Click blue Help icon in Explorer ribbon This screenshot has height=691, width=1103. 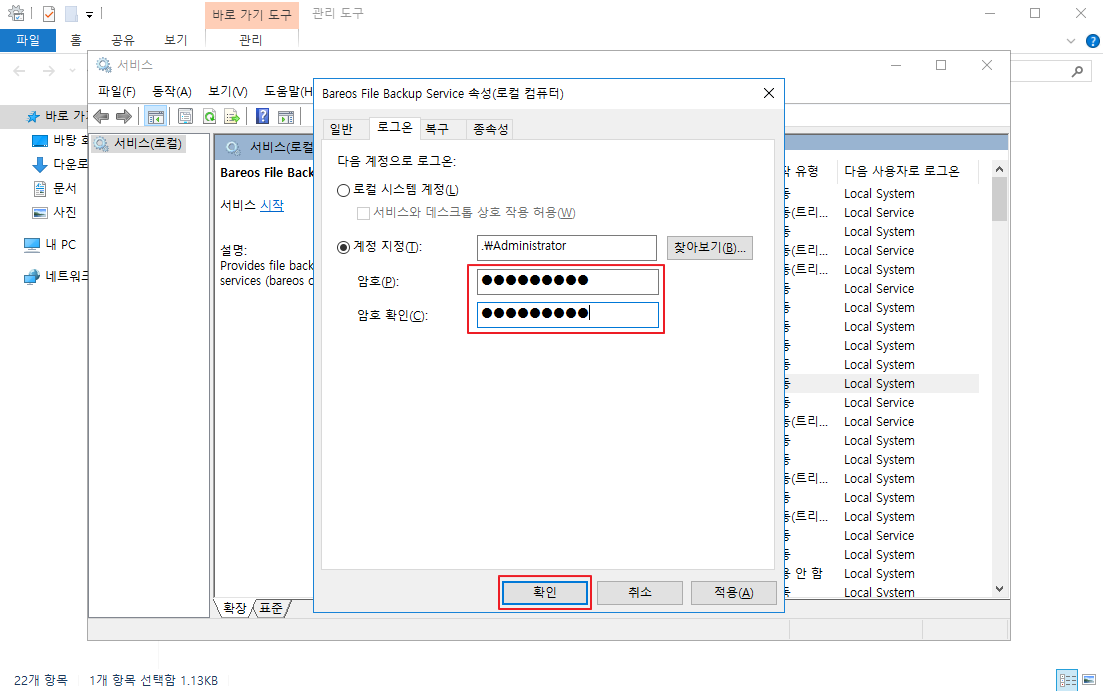click(1092, 41)
